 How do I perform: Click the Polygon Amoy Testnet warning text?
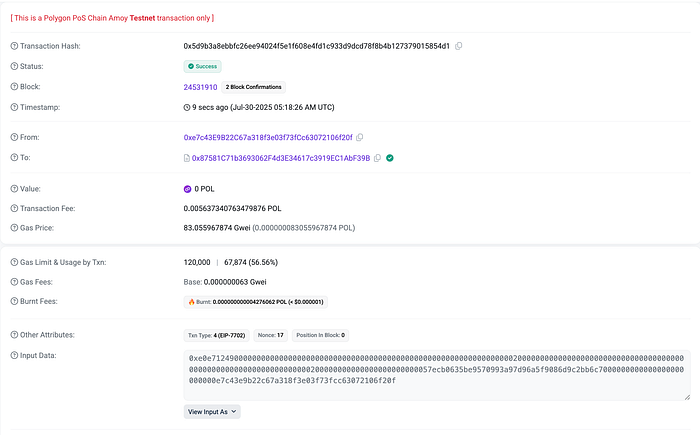point(112,18)
